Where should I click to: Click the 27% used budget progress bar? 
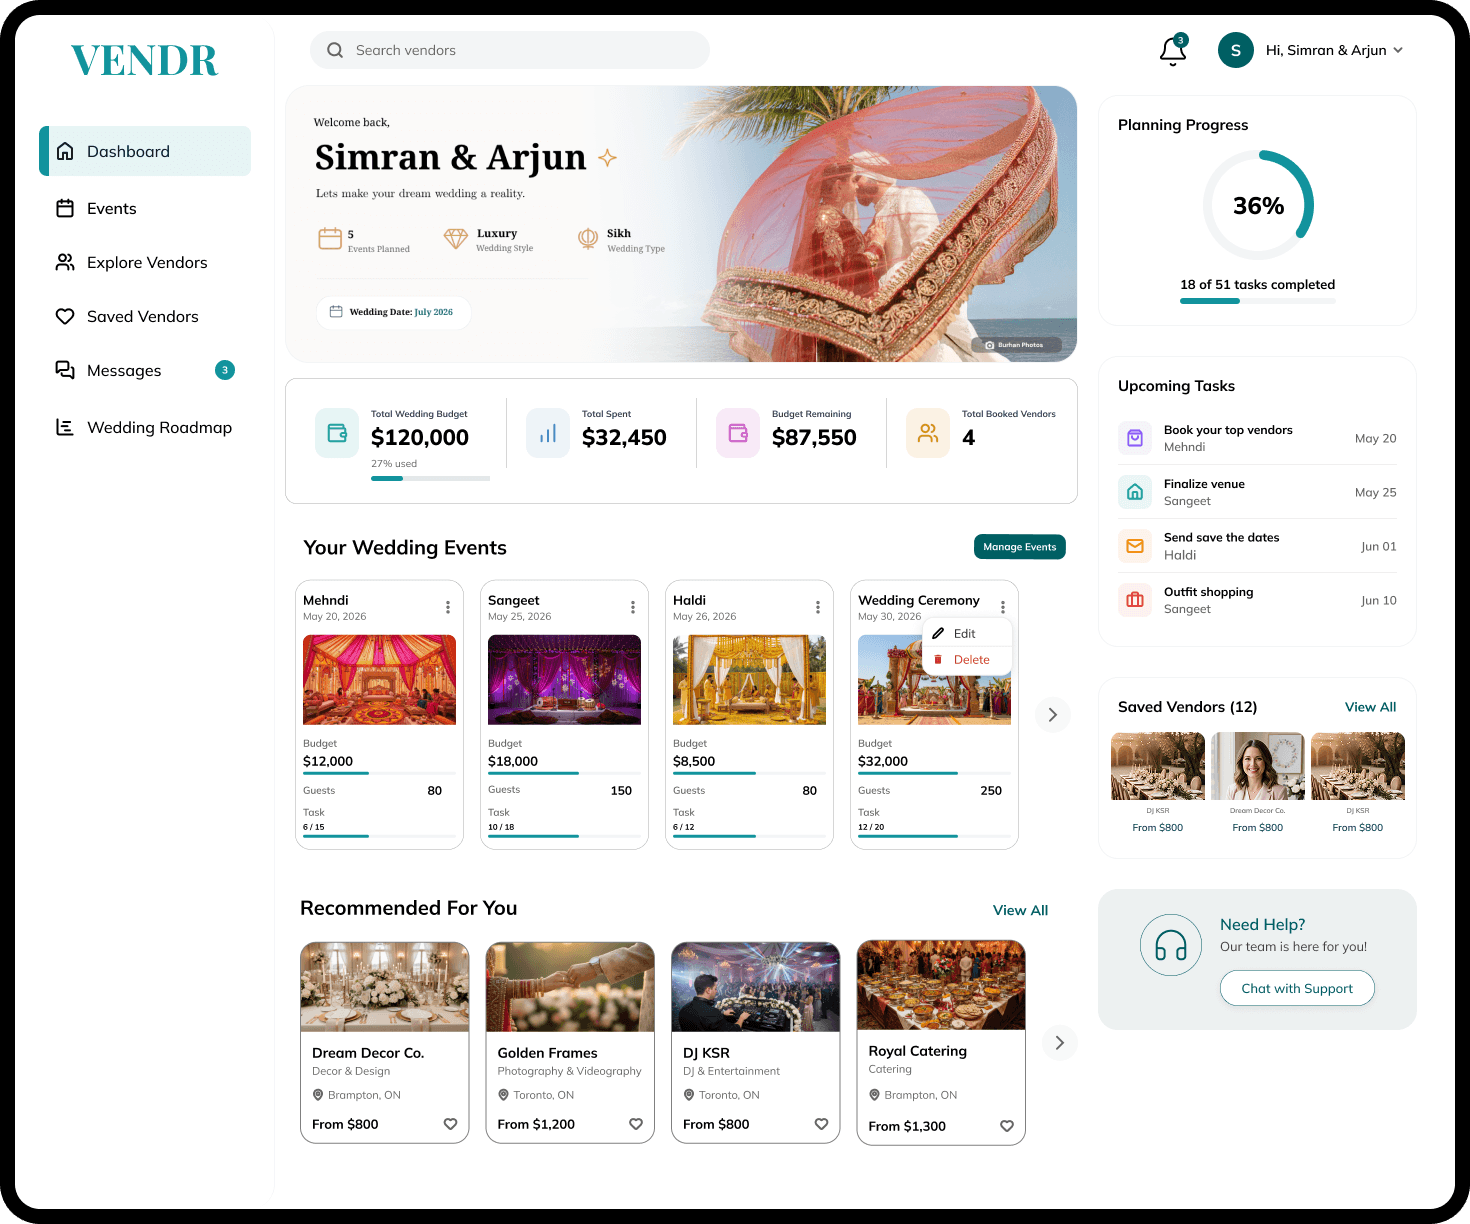click(430, 478)
